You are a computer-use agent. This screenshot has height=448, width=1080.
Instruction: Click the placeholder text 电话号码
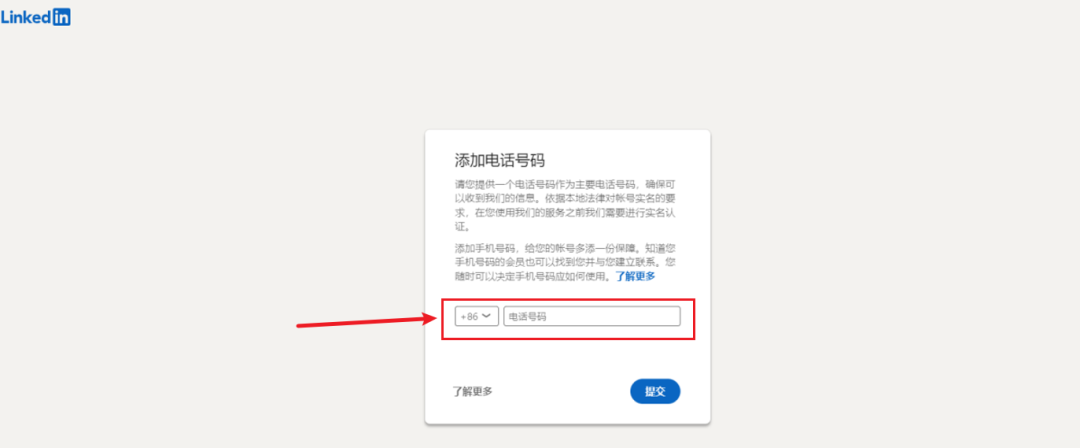tap(527, 316)
